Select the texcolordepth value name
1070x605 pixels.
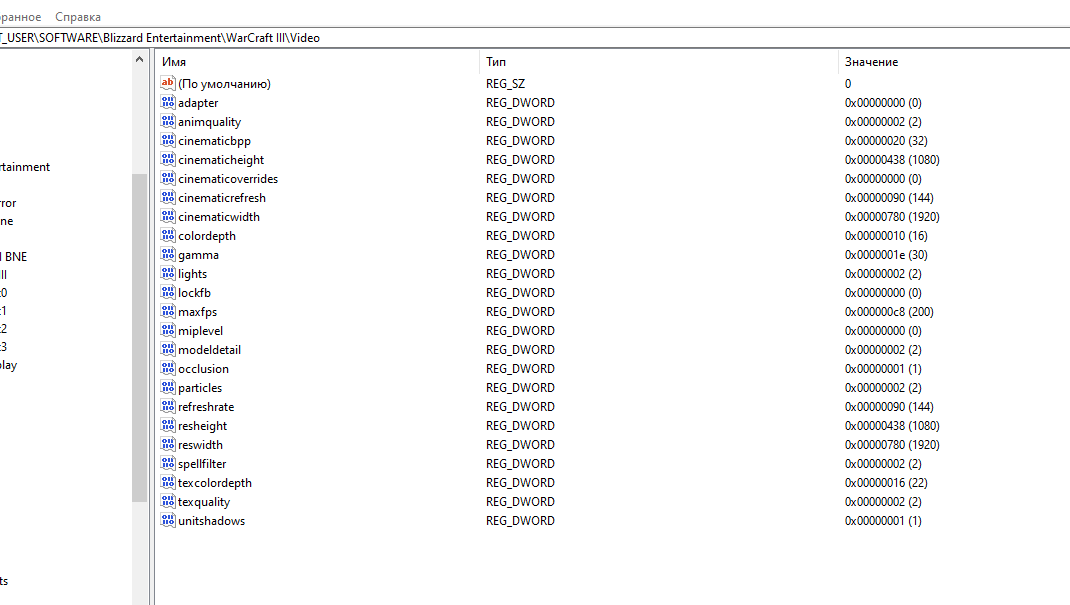click(215, 482)
